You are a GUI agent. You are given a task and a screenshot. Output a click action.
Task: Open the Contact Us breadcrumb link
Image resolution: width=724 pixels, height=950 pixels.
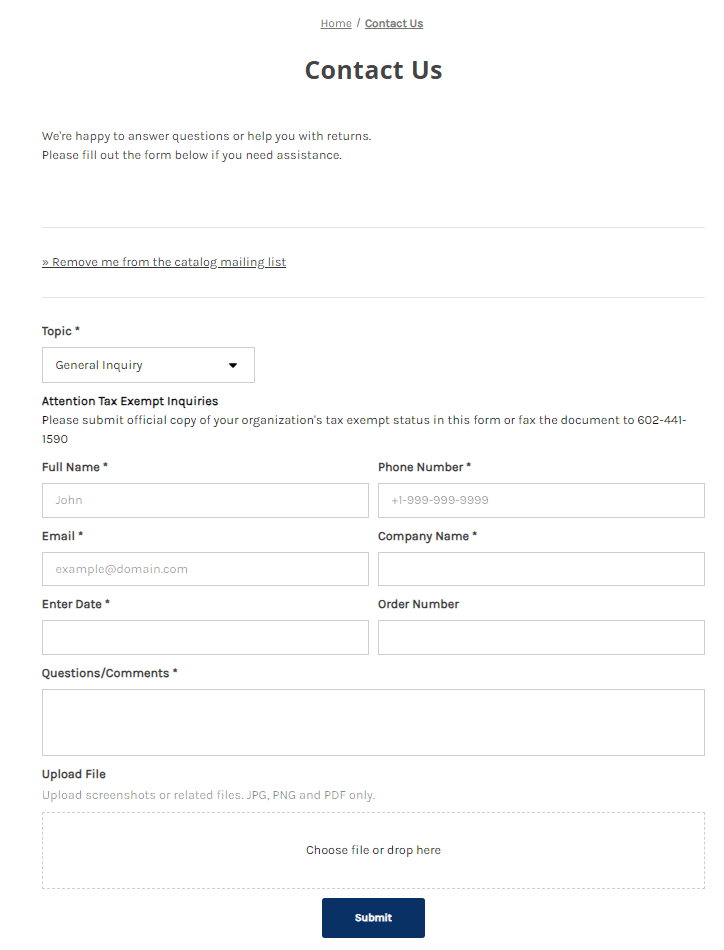tap(394, 24)
